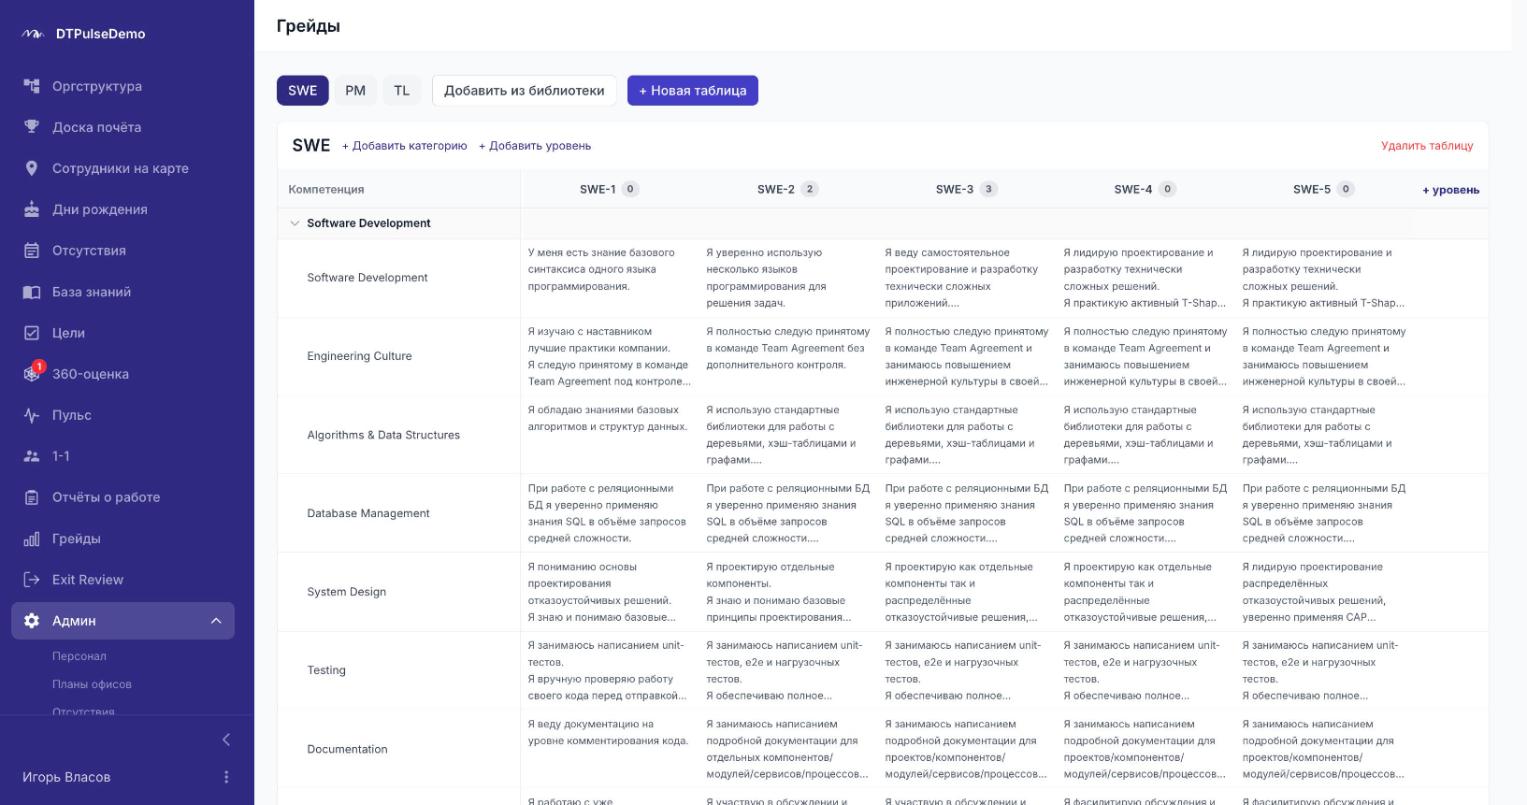The height and width of the screenshot is (805, 1527).
Task: Open the SWE-4 cell for Database Management
Action: (x=1145, y=513)
